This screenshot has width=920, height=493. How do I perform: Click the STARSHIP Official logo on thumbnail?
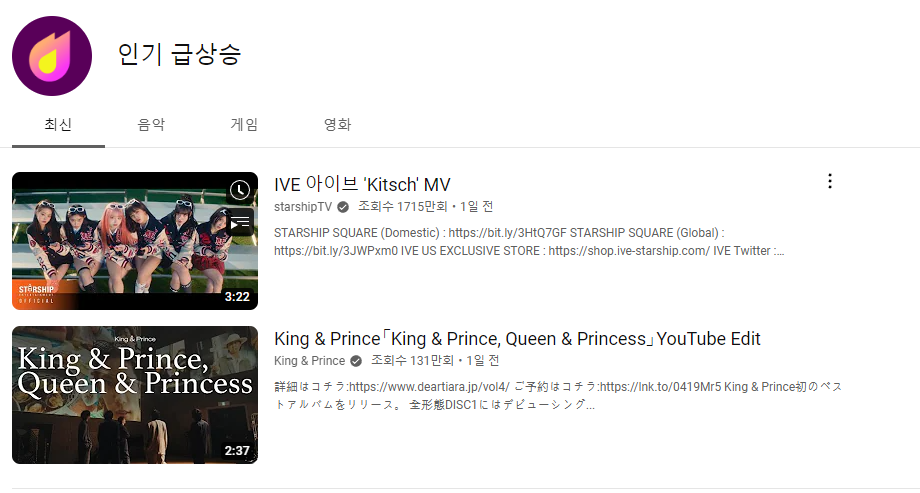tap(36, 294)
